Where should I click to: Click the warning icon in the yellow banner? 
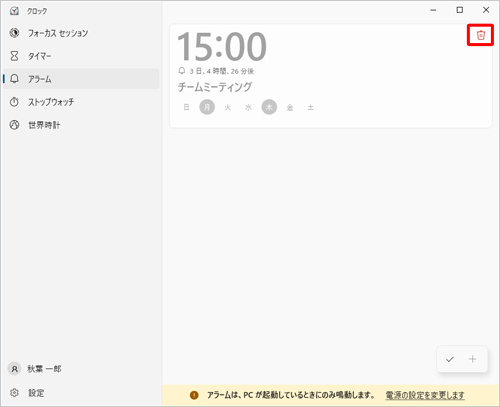pos(194,395)
